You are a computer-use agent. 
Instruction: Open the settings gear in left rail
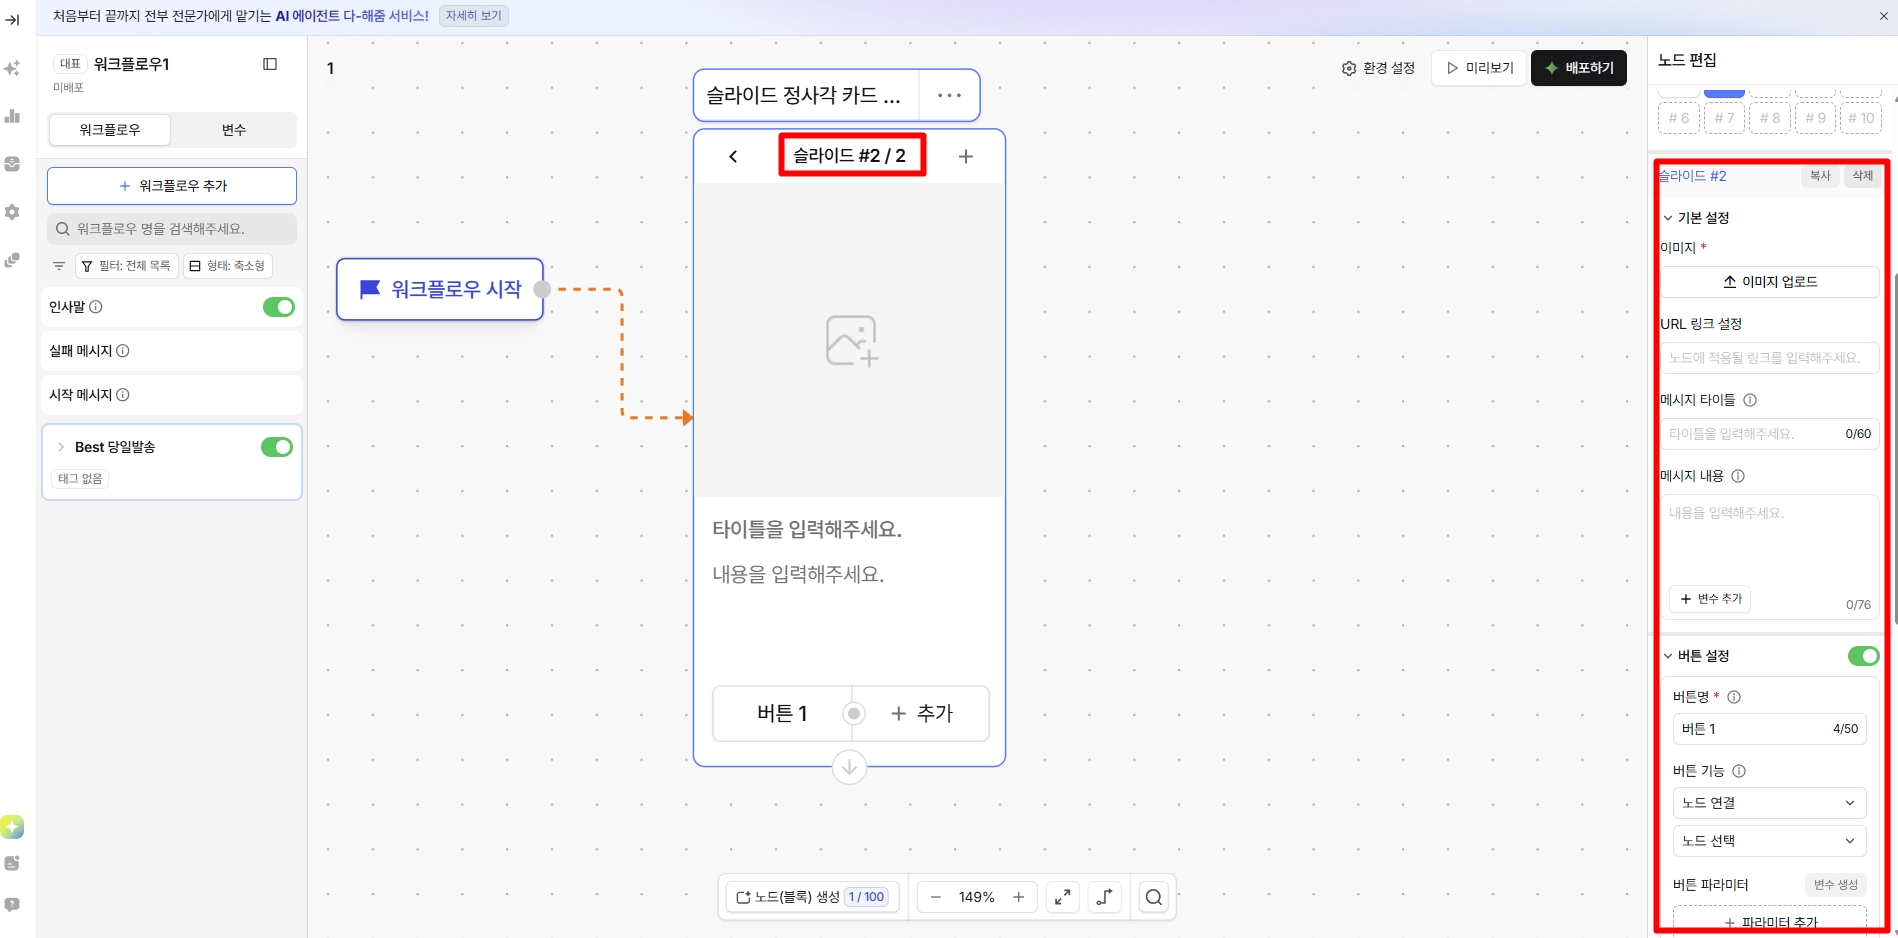pos(12,212)
